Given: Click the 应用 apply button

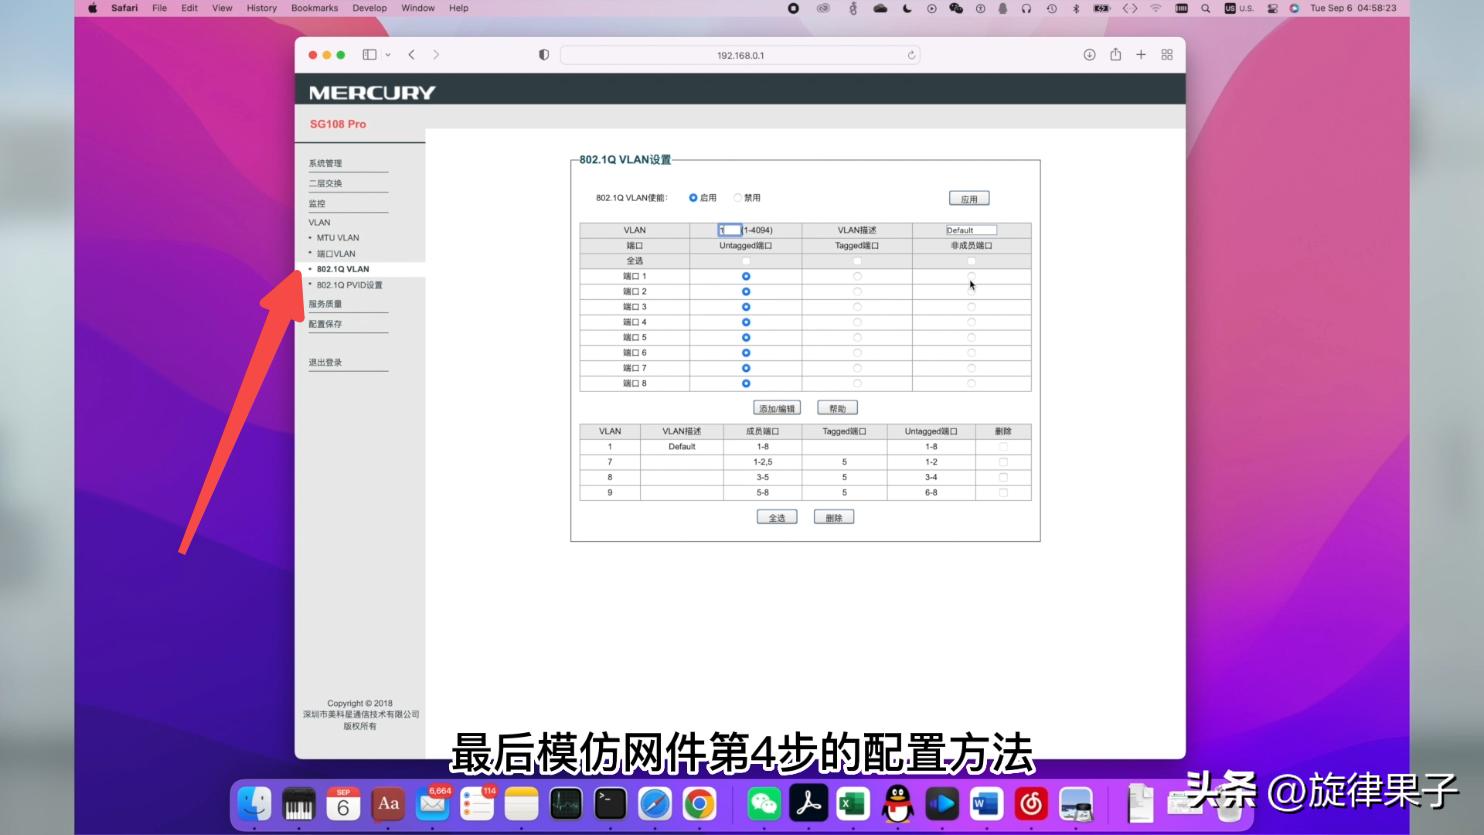Looking at the screenshot, I should 968,197.
